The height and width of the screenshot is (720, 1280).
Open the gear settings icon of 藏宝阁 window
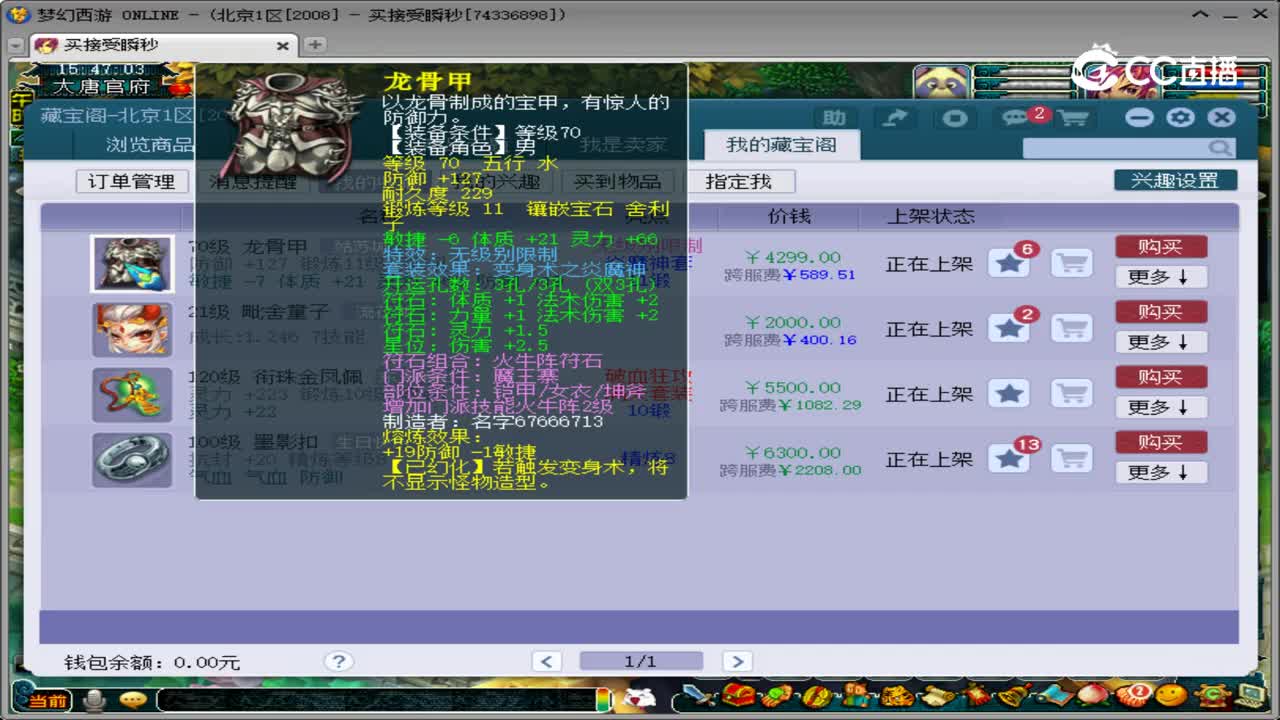click(1181, 117)
